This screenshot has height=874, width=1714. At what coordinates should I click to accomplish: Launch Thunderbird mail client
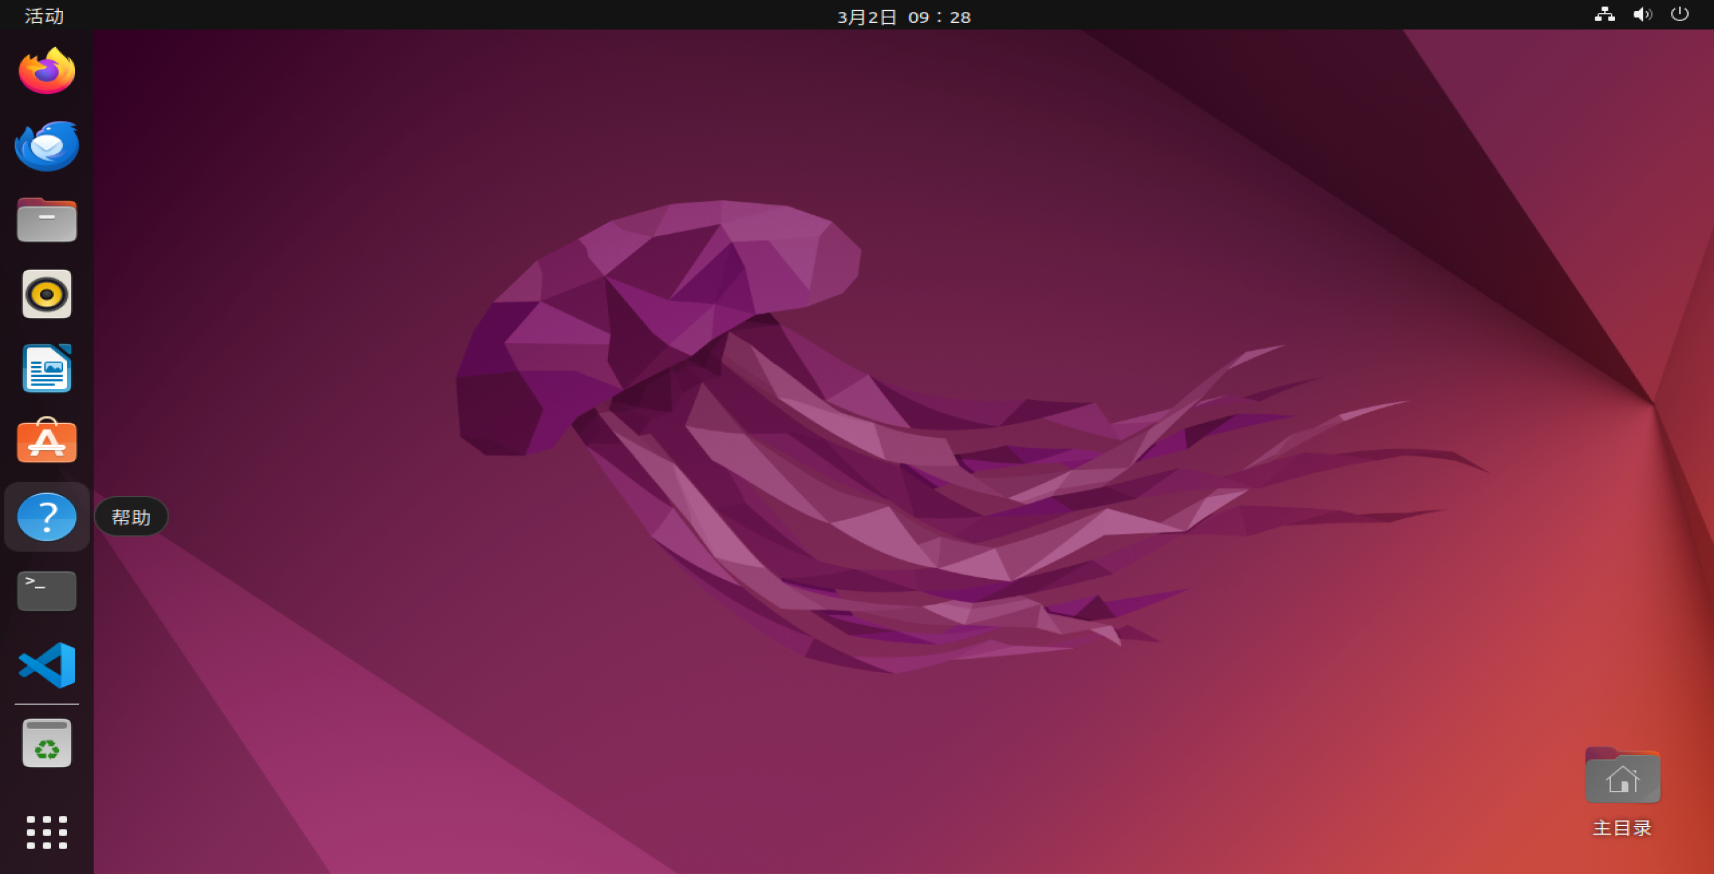(47, 146)
